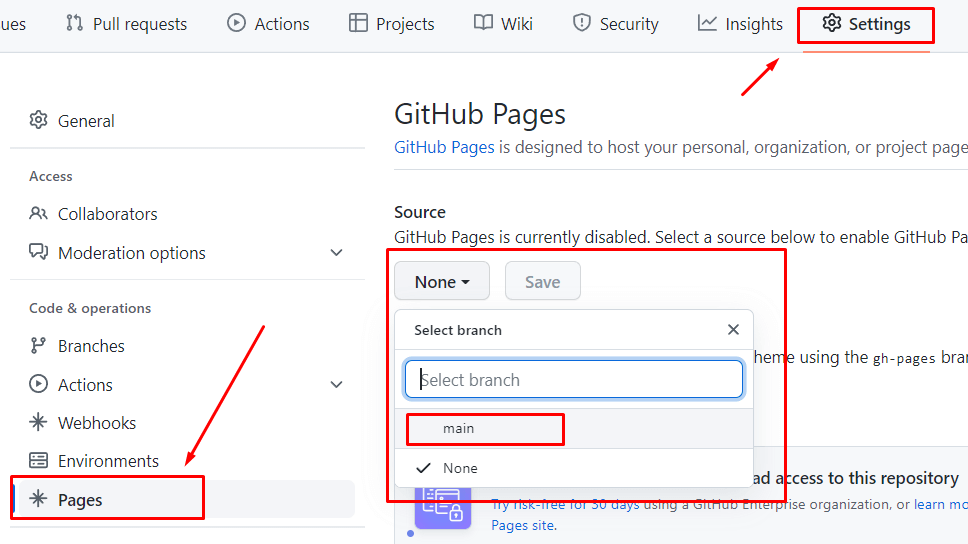Open the None source branch dropdown
This screenshot has height=544, width=968.
click(x=442, y=282)
